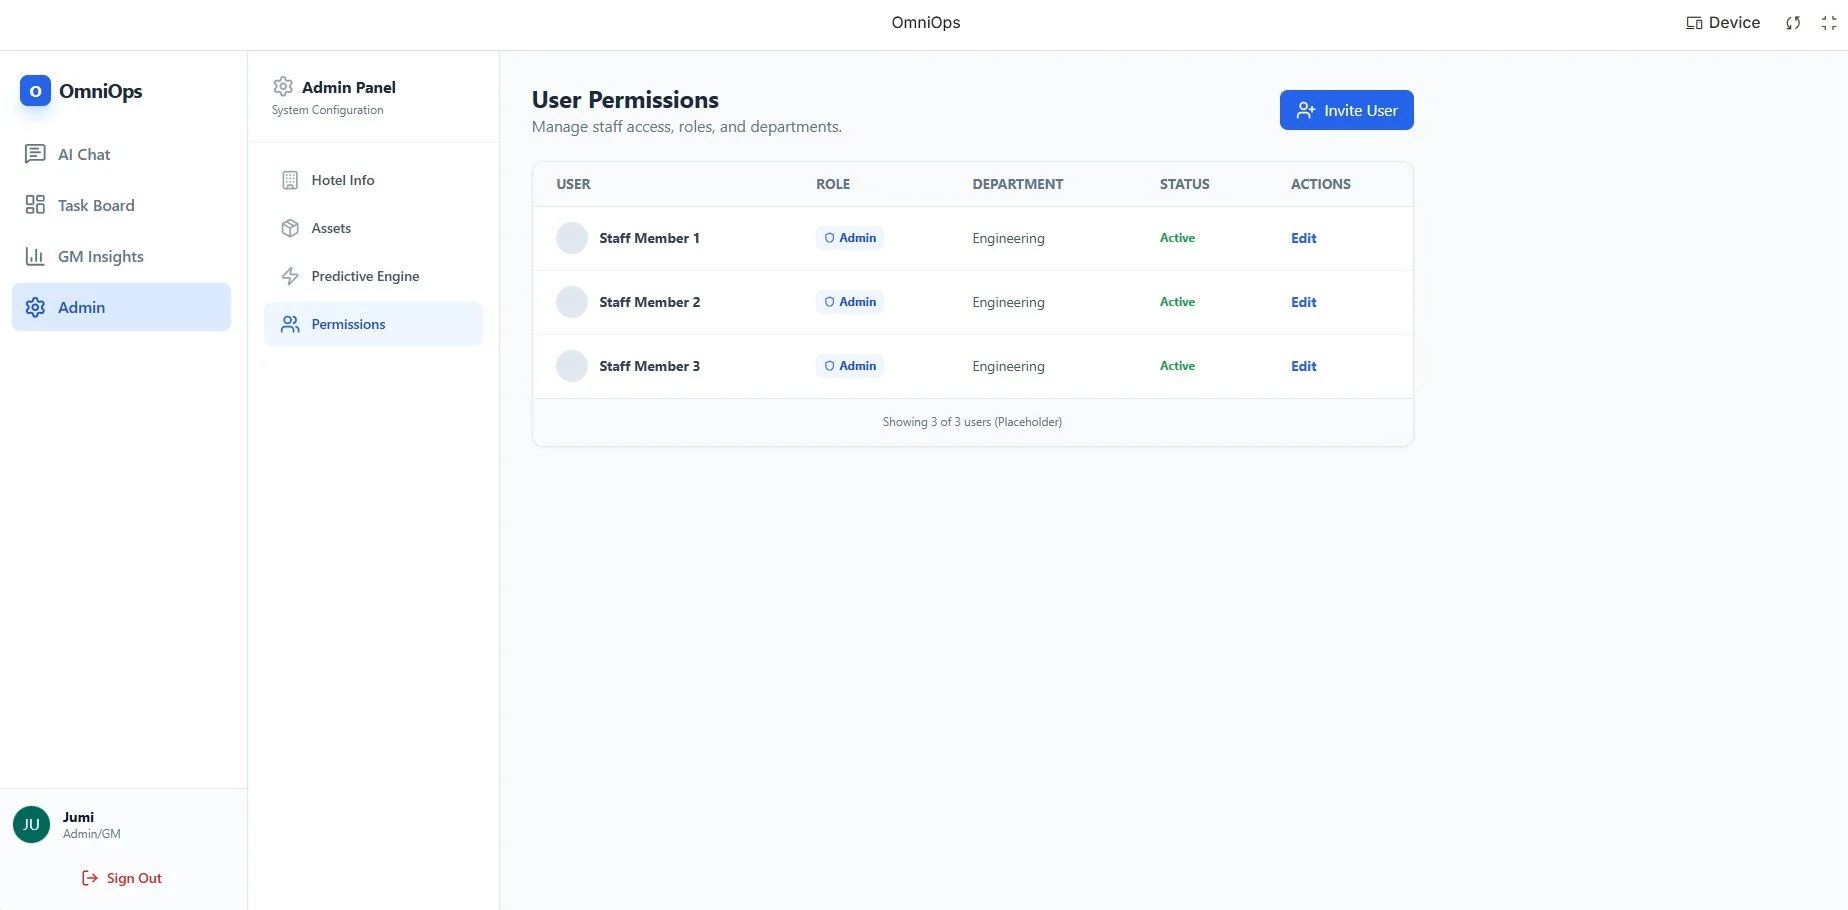Select the Admin sidebar item
The height and width of the screenshot is (910, 1848).
(121, 307)
